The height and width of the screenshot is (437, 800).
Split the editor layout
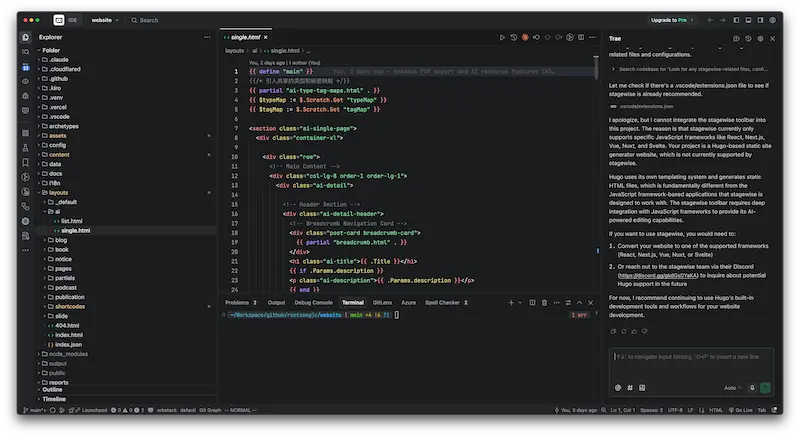pyautogui.click(x=581, y=37)
